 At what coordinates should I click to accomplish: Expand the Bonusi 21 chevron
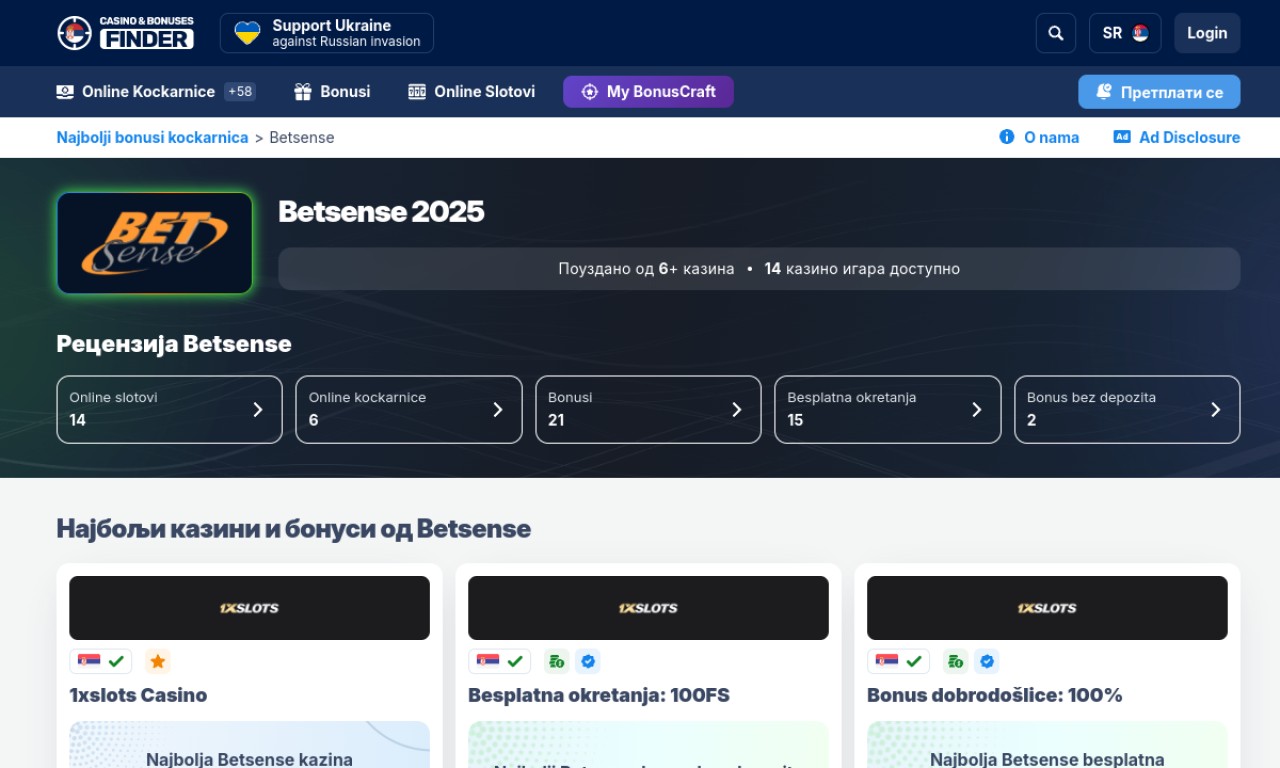tap(737, 409)
